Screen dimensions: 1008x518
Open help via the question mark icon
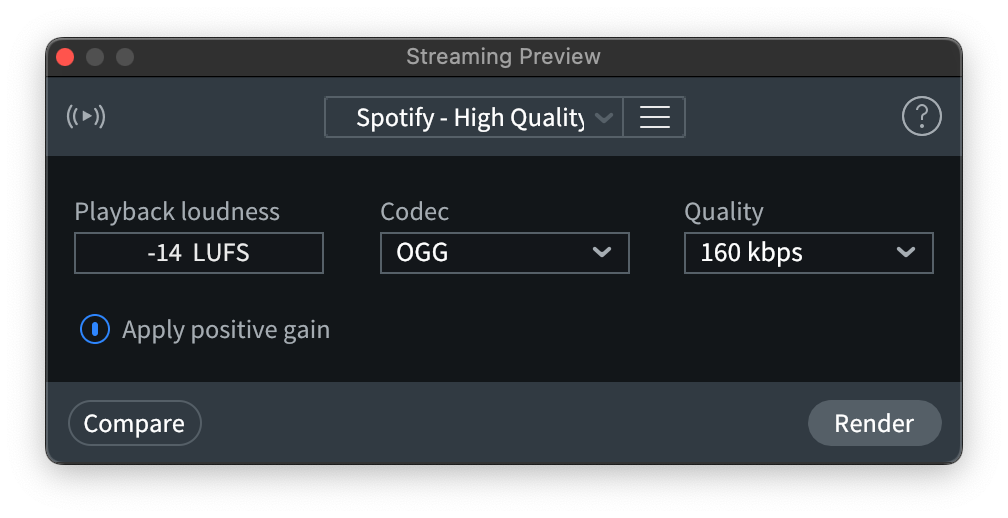tap(921, 117)
